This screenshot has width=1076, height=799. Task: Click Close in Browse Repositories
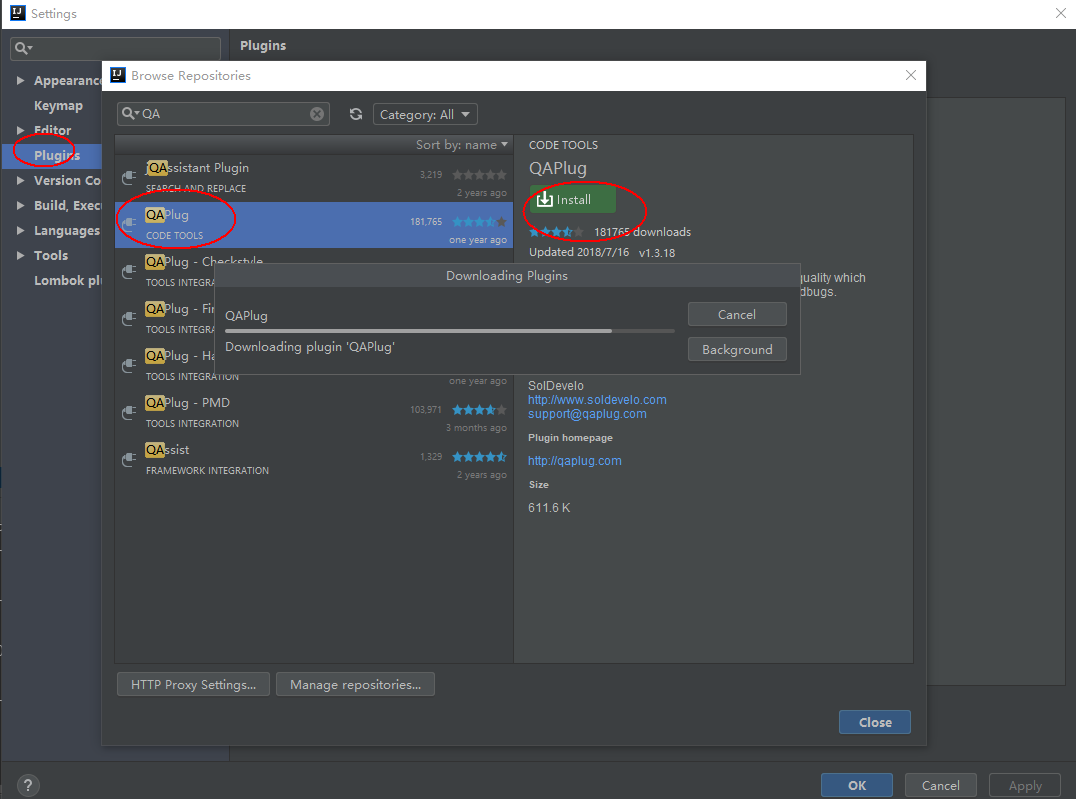875,722
